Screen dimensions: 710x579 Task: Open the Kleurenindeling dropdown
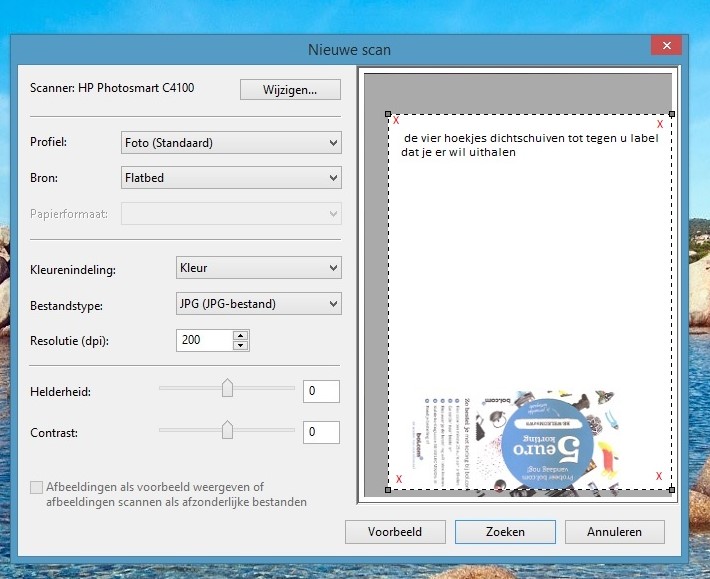click(x=258, y=268)
